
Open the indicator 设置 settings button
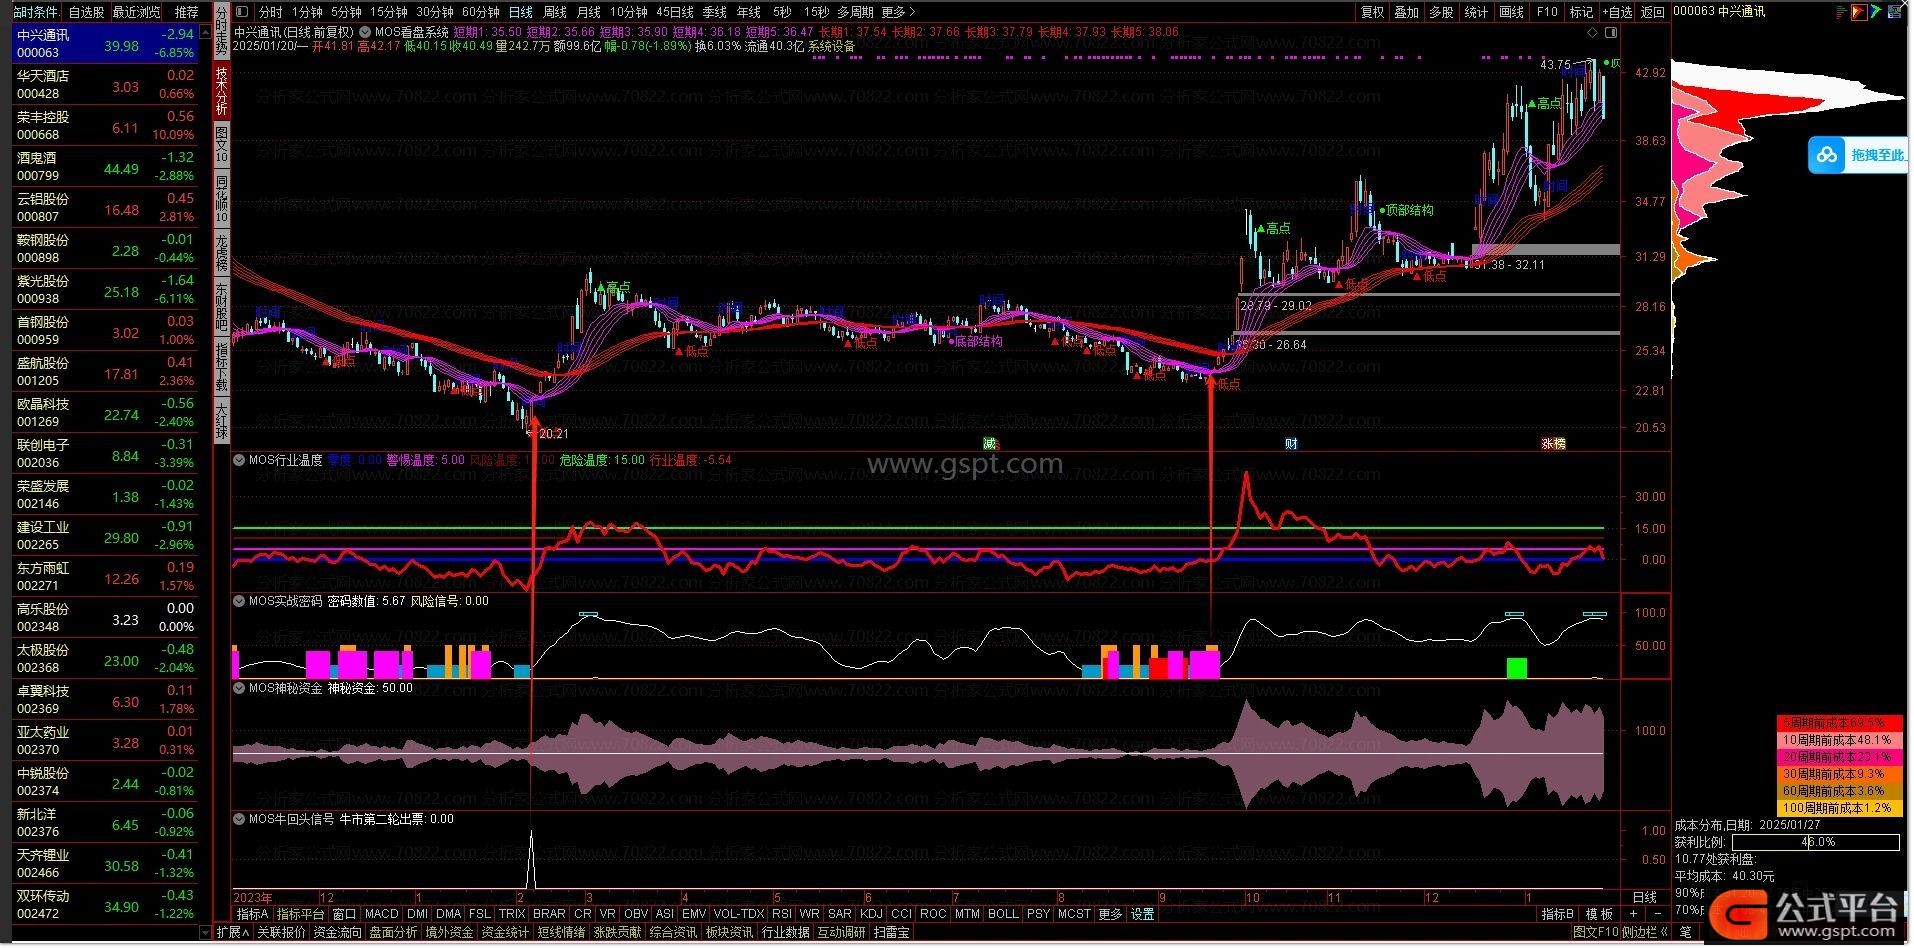pyautogui.click(x=1143, y=914)
